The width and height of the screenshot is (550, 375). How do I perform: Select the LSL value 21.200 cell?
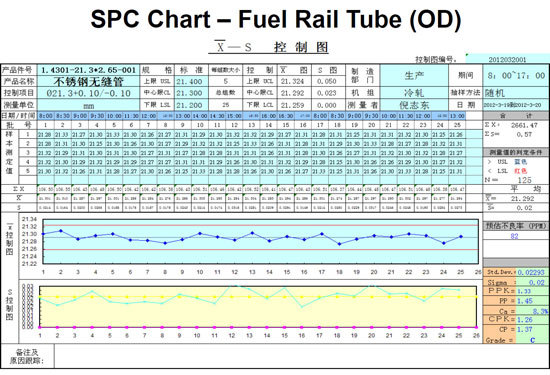(x=192, y=105)
